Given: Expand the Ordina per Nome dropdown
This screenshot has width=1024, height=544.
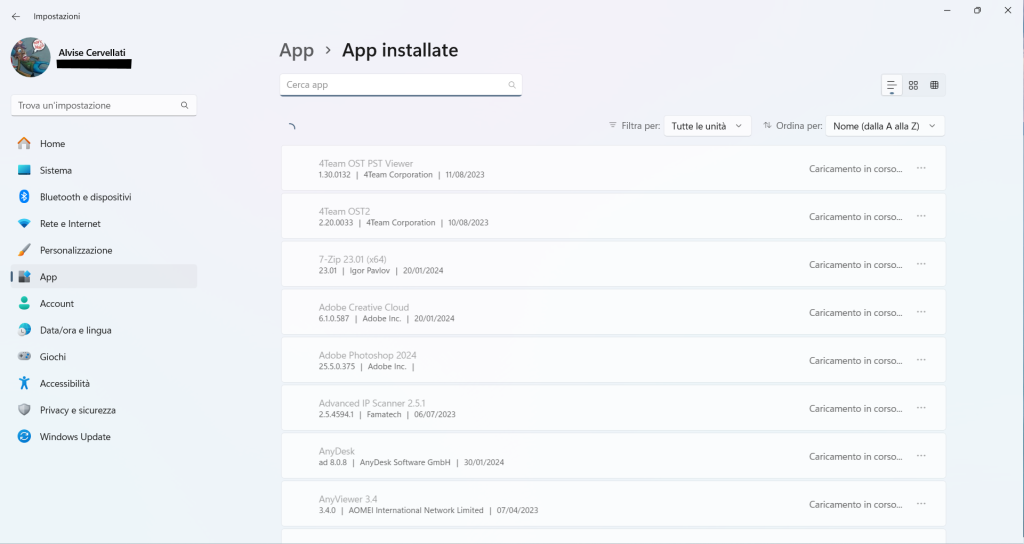Looking at the screenshot, I should [884, 126].
